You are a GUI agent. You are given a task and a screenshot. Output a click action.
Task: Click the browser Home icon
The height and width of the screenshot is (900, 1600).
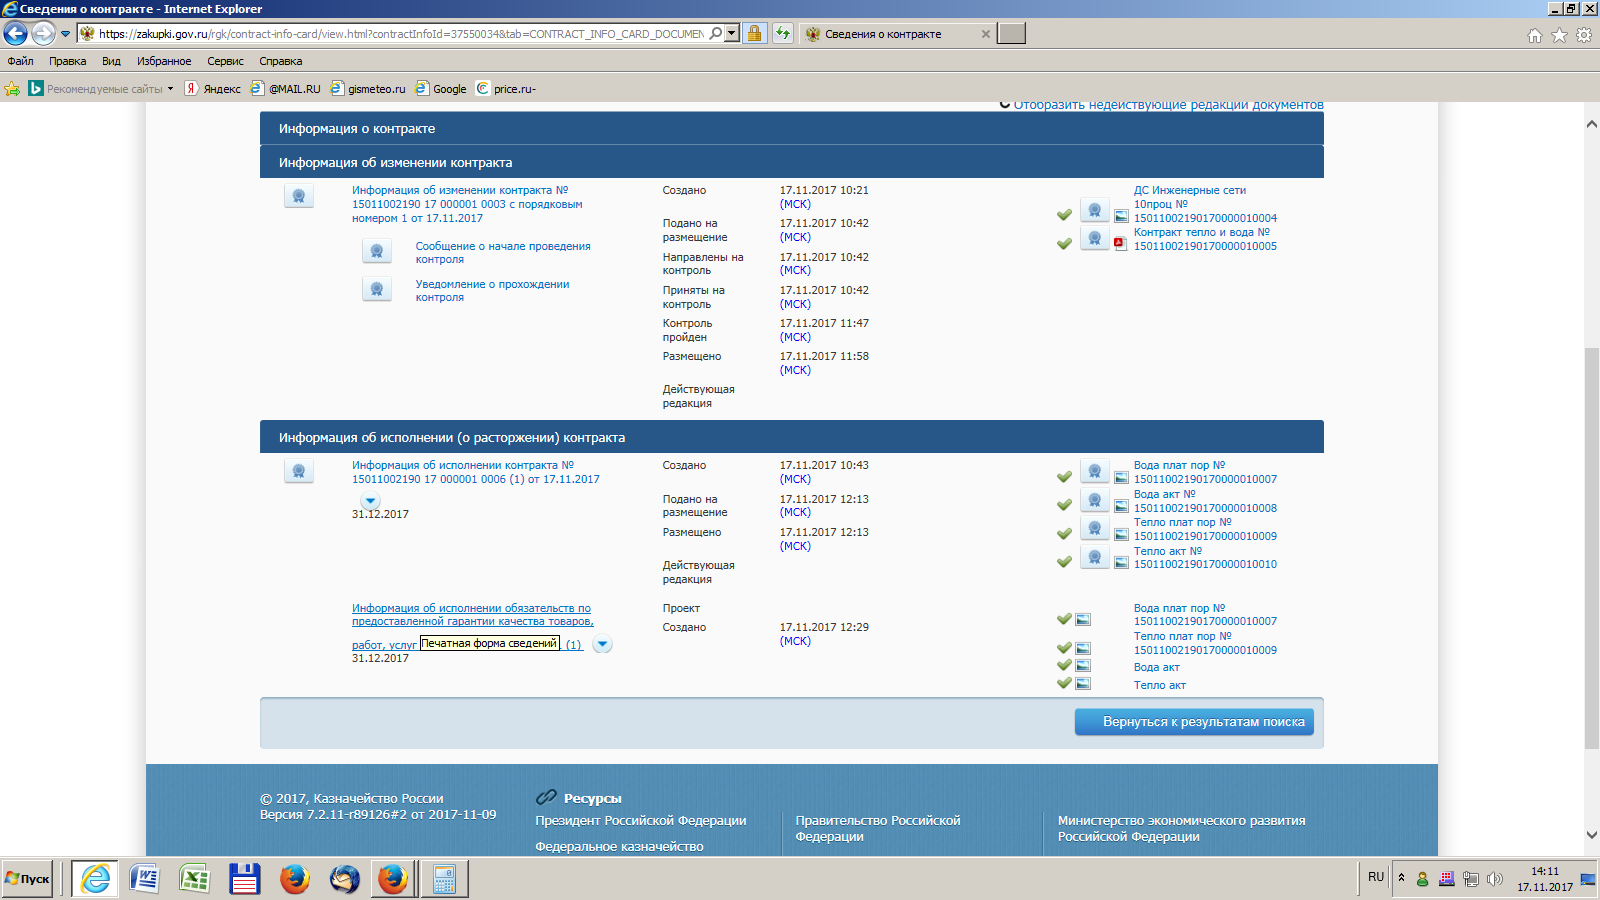1535,35
